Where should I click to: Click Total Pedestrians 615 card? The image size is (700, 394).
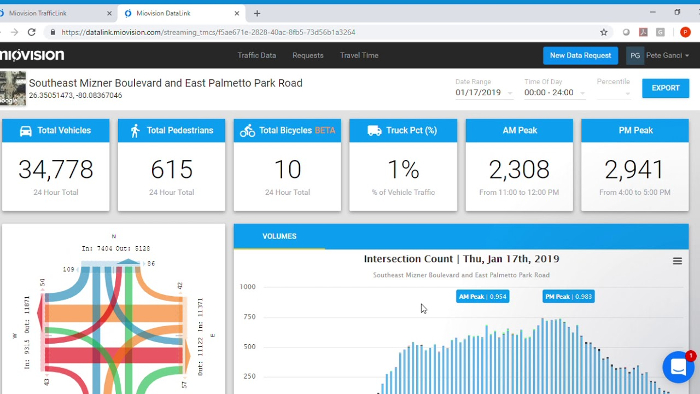coord(171,165)
